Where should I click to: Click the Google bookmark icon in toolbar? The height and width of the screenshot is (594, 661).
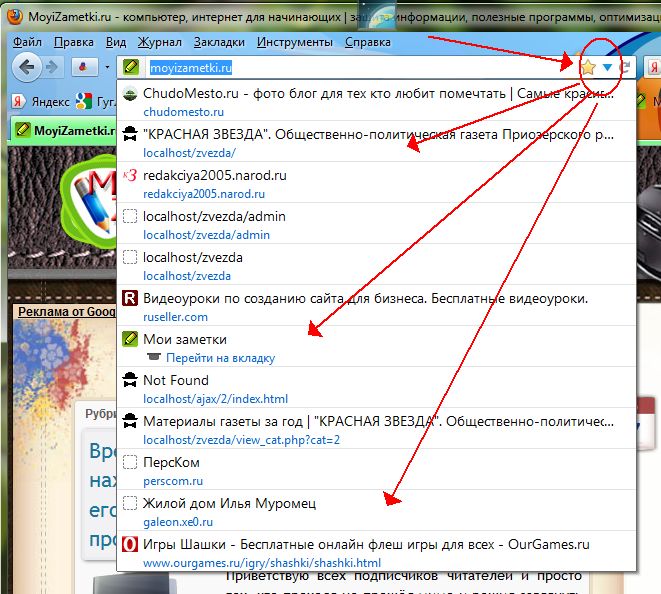coord(83,101)
